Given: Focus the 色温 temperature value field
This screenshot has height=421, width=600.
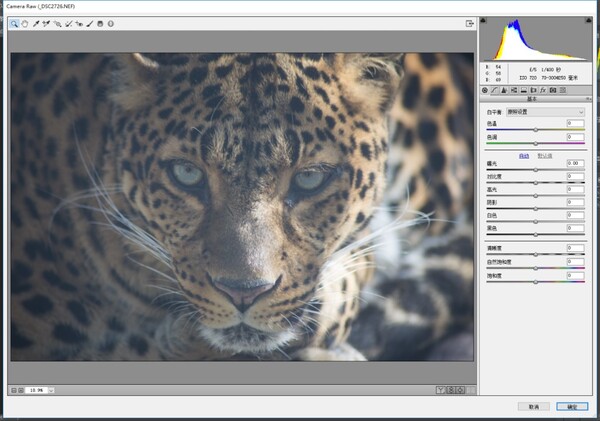Looking at the screenshot, I should [x=576, y=123].
